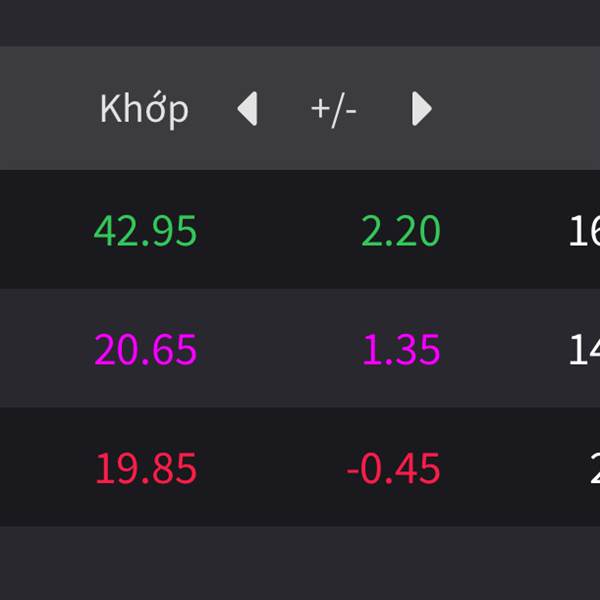Click the green change value 2.20

point(400,231)
